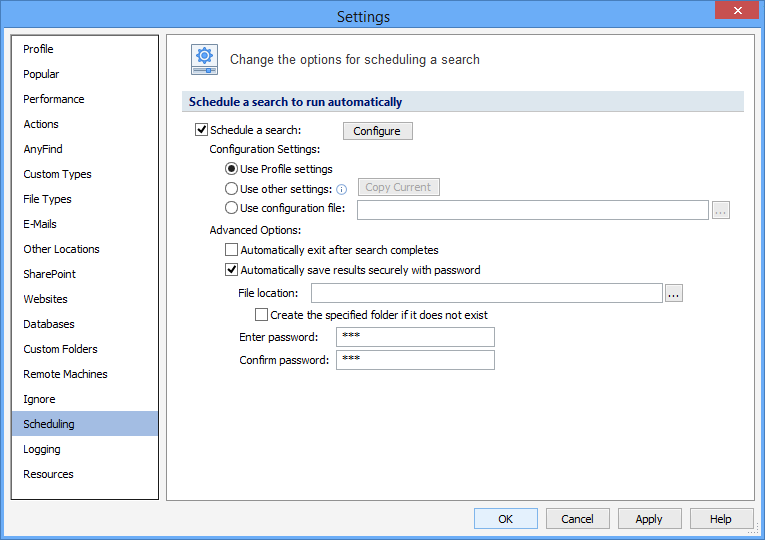Go to the Logging settings section
The image size is (765, 540).
42,449
